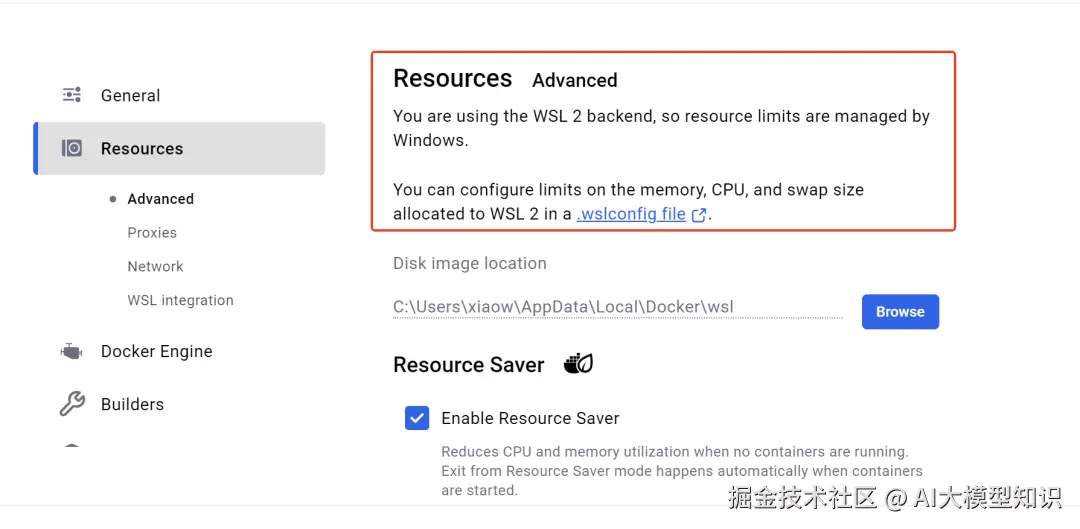Click the Enable Resource Saver label text
1080x529 pixels.
tap(530, 418)
